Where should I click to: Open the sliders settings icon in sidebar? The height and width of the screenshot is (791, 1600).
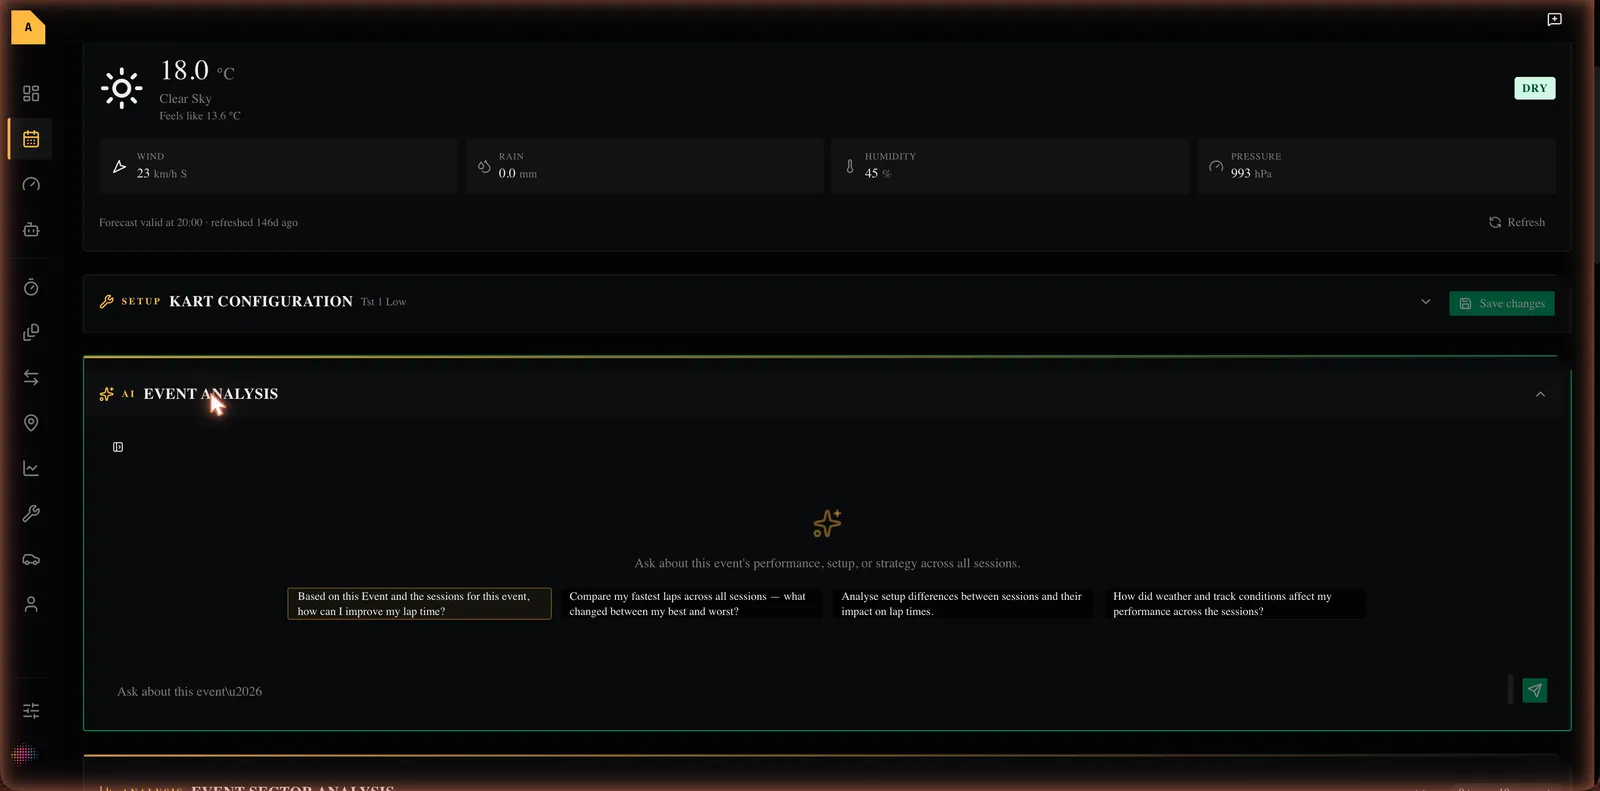coord(31,710)
